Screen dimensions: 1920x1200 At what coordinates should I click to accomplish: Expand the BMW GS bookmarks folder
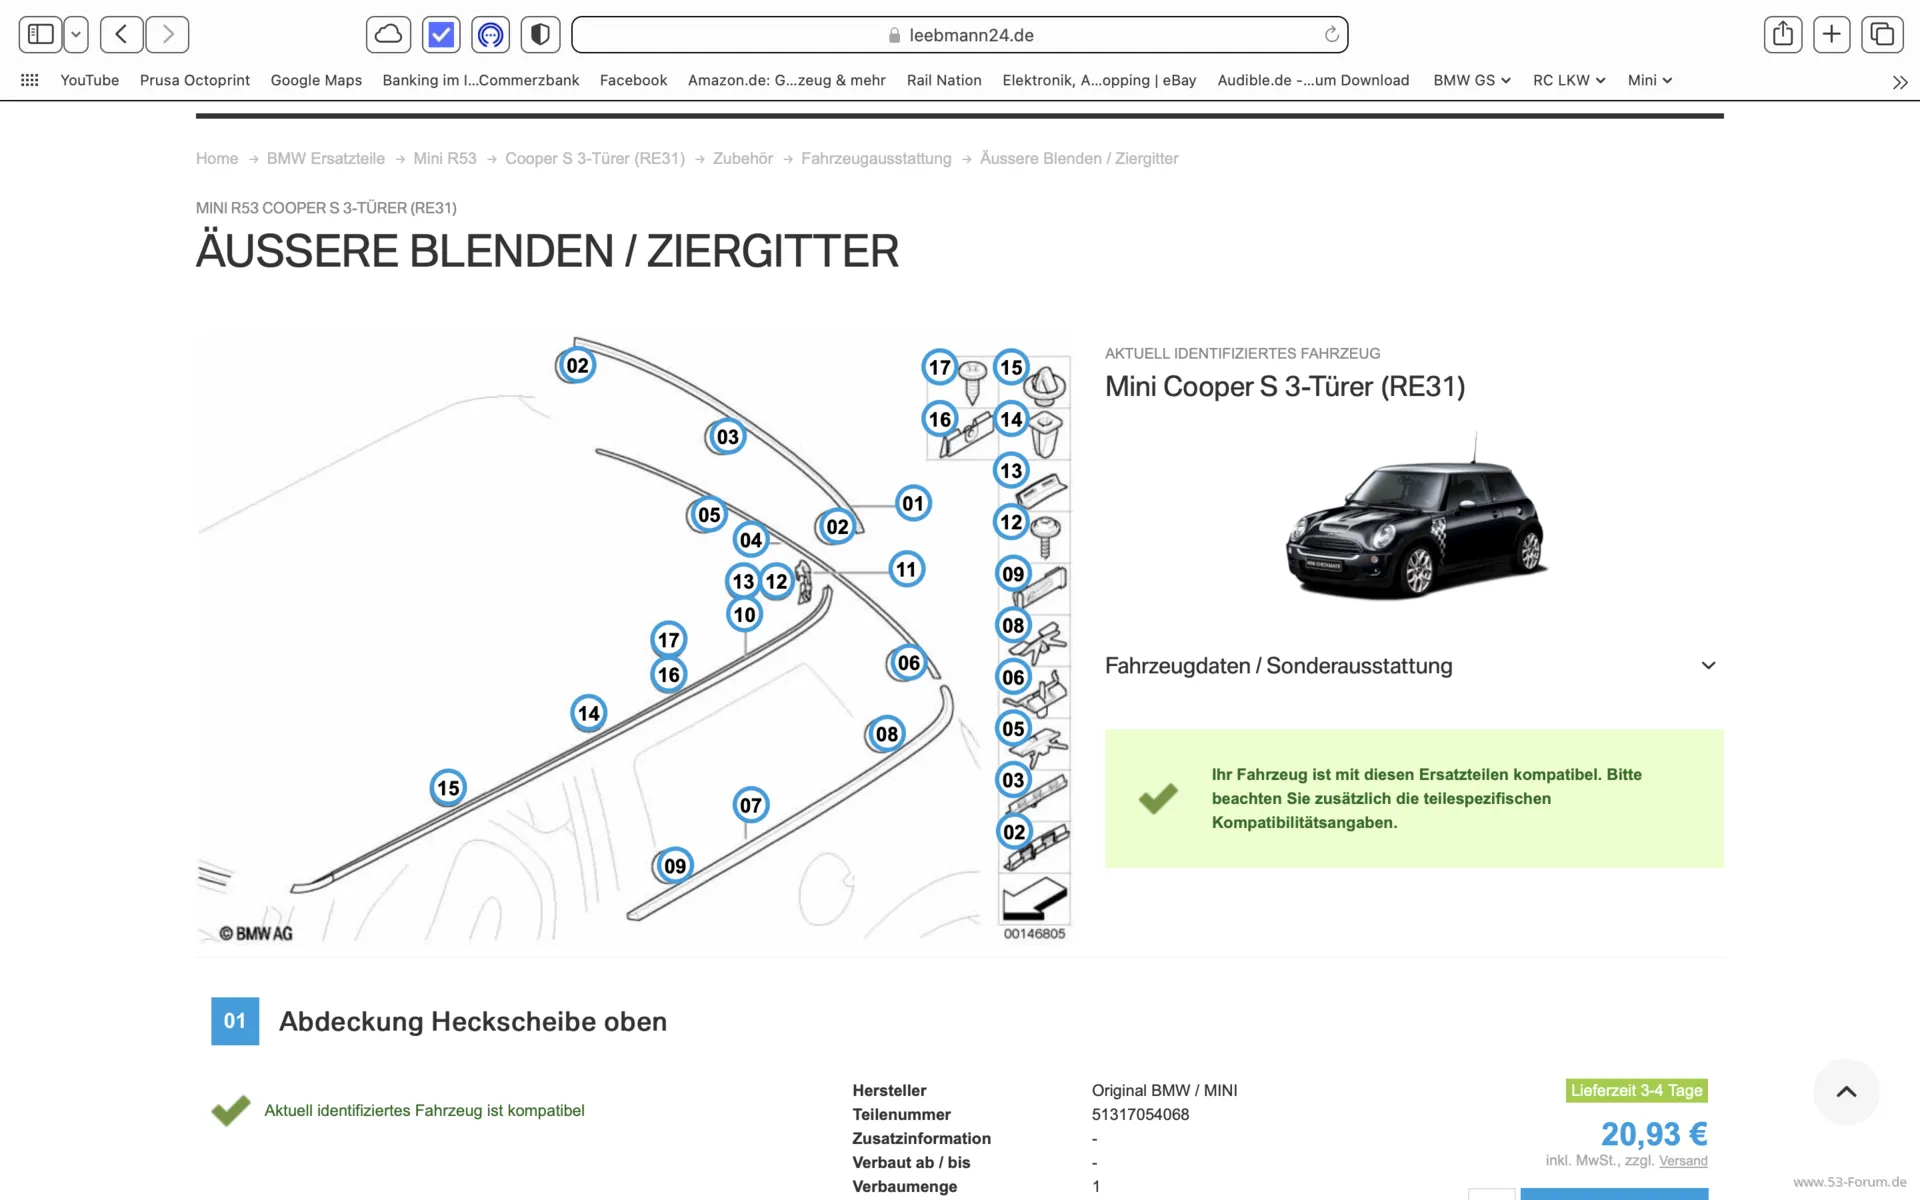pos(1472,80)
